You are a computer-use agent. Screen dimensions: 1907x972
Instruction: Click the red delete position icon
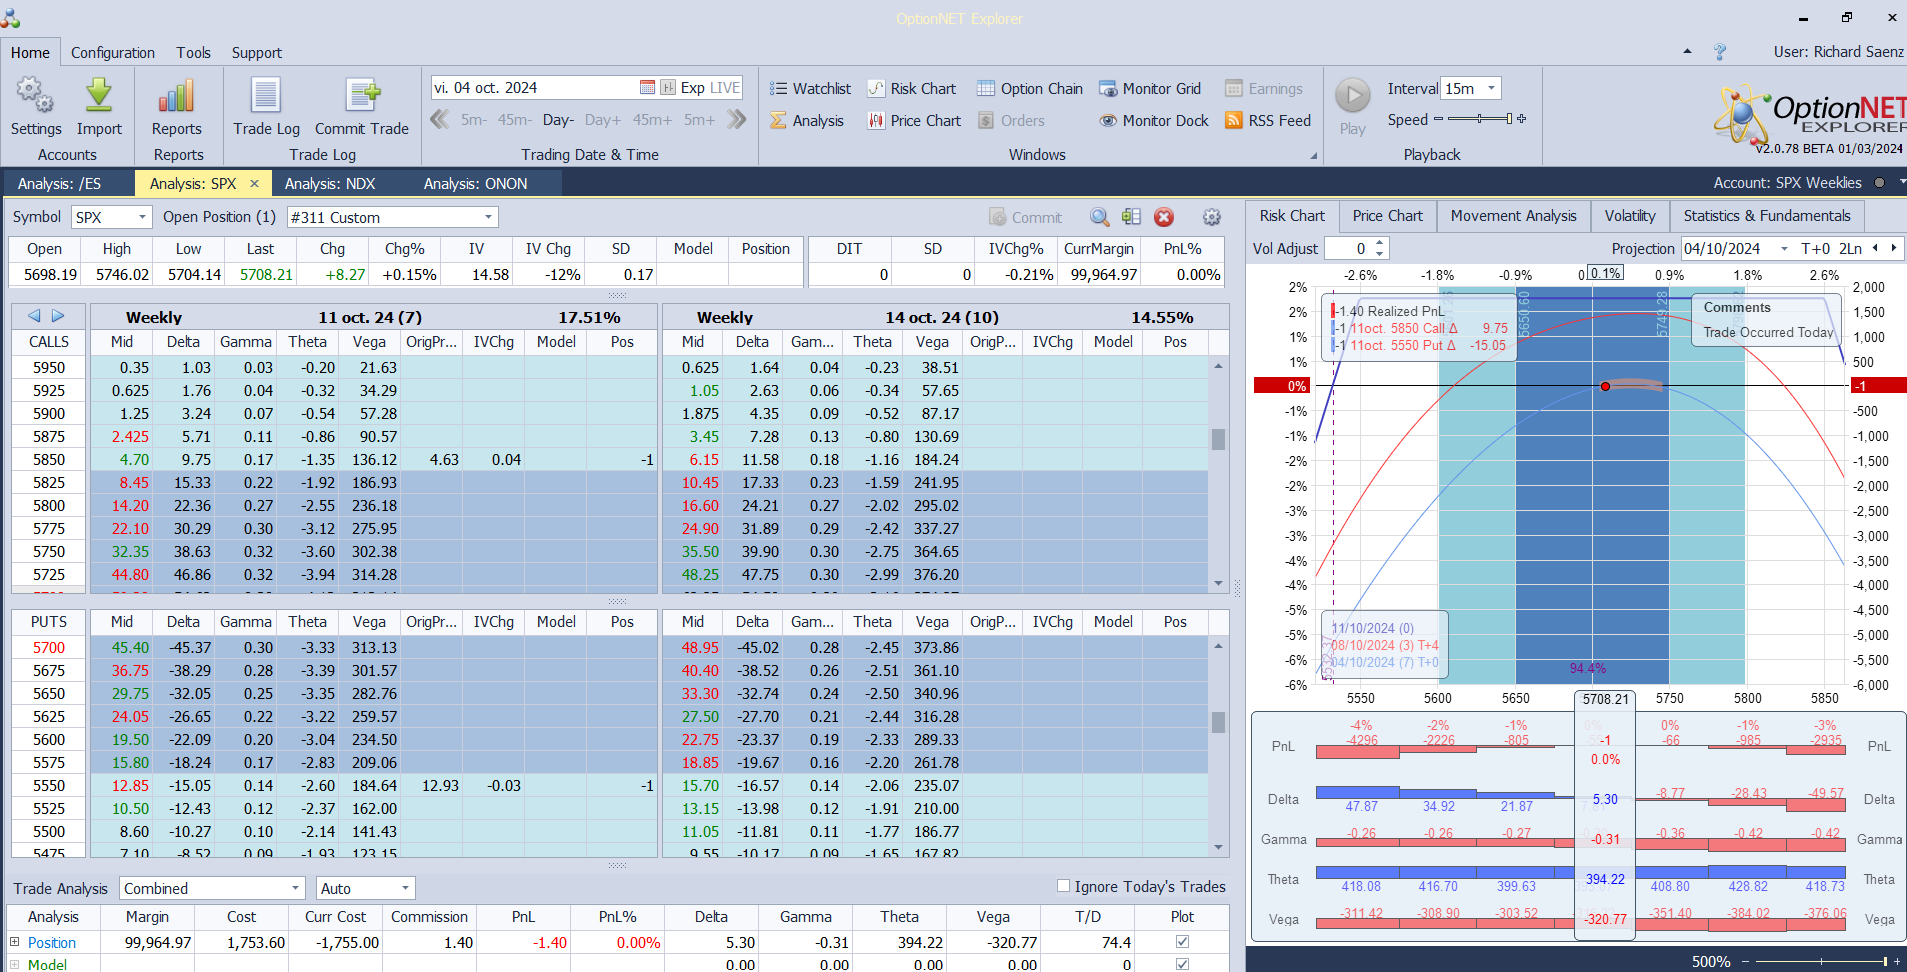pyautogui.click(x=1163, y=217)
